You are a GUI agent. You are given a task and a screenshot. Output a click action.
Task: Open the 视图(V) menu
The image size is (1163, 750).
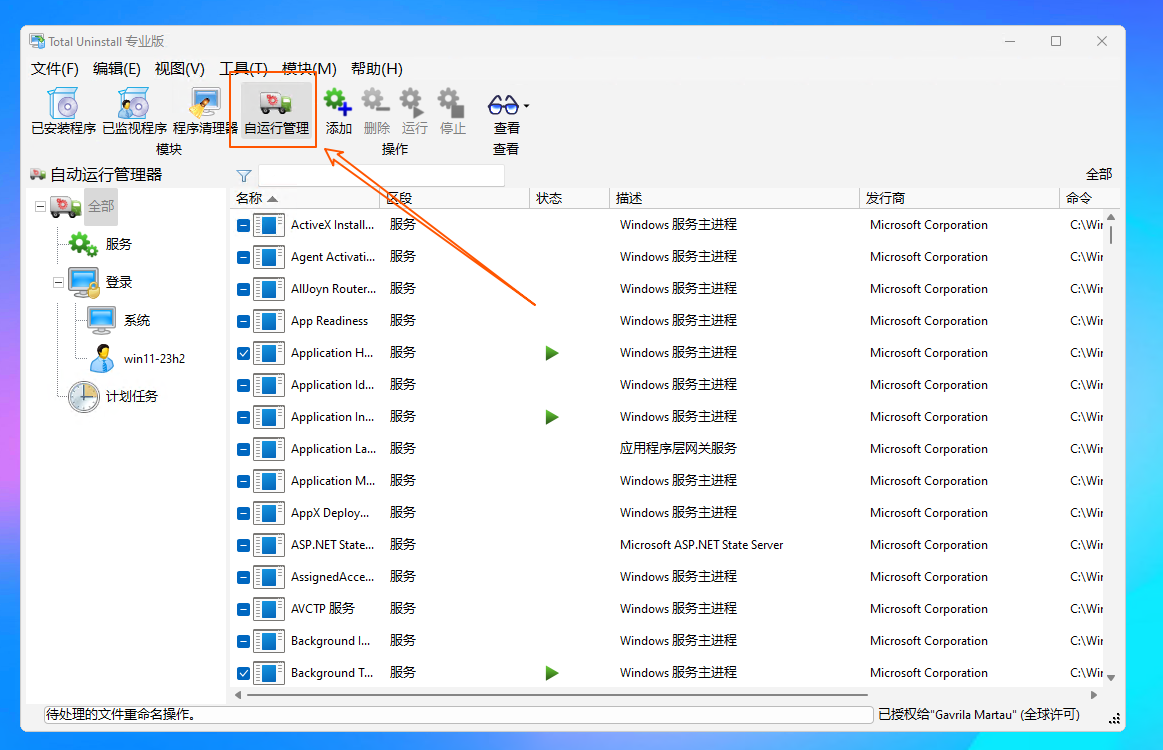[x=179, y=69]
